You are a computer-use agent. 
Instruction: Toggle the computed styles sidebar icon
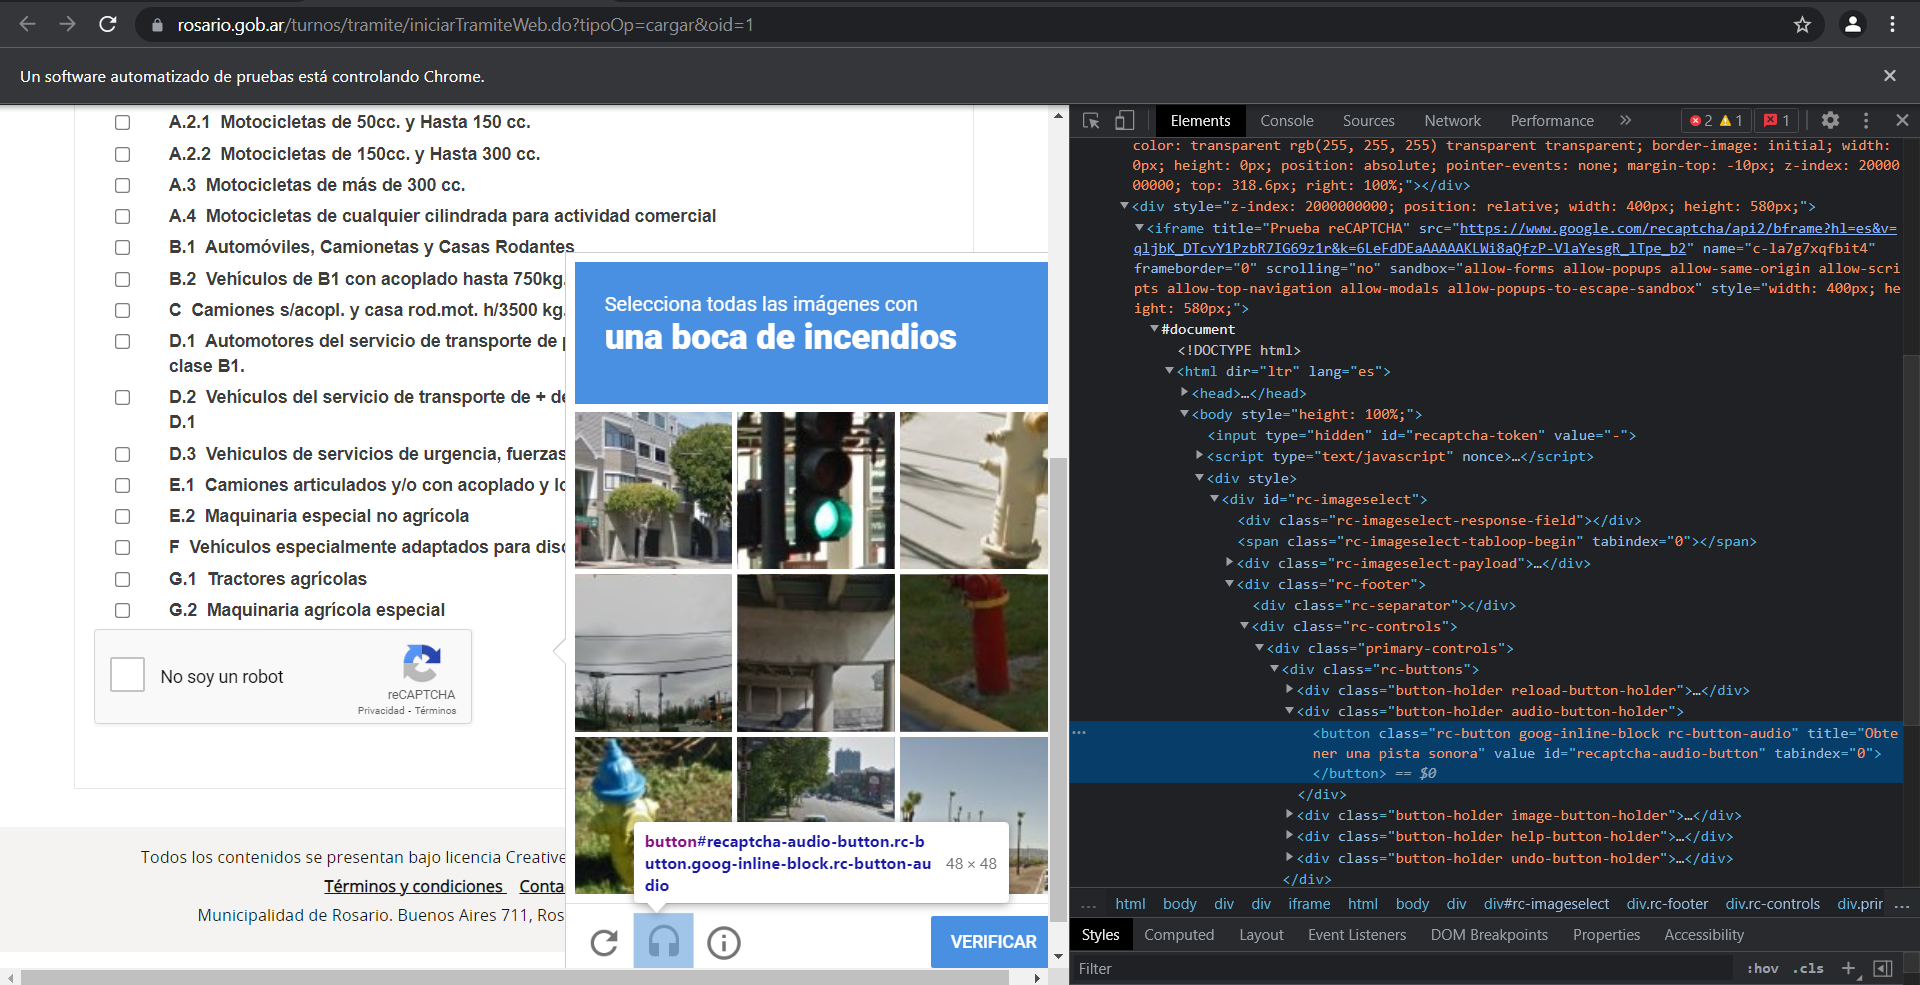click(1883, 968)
